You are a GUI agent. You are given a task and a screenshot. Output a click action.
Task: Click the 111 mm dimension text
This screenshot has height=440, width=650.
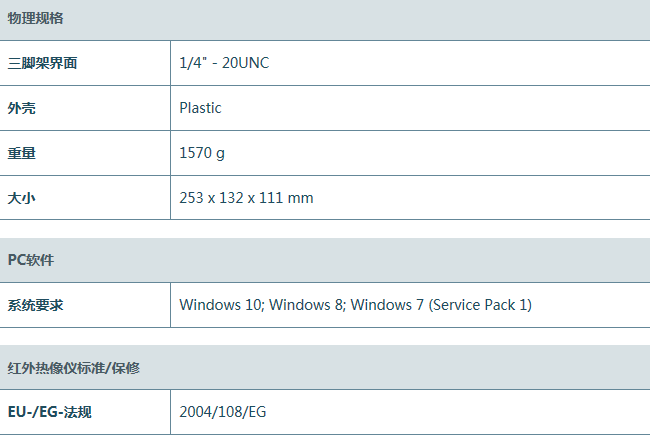coord(286,198)
